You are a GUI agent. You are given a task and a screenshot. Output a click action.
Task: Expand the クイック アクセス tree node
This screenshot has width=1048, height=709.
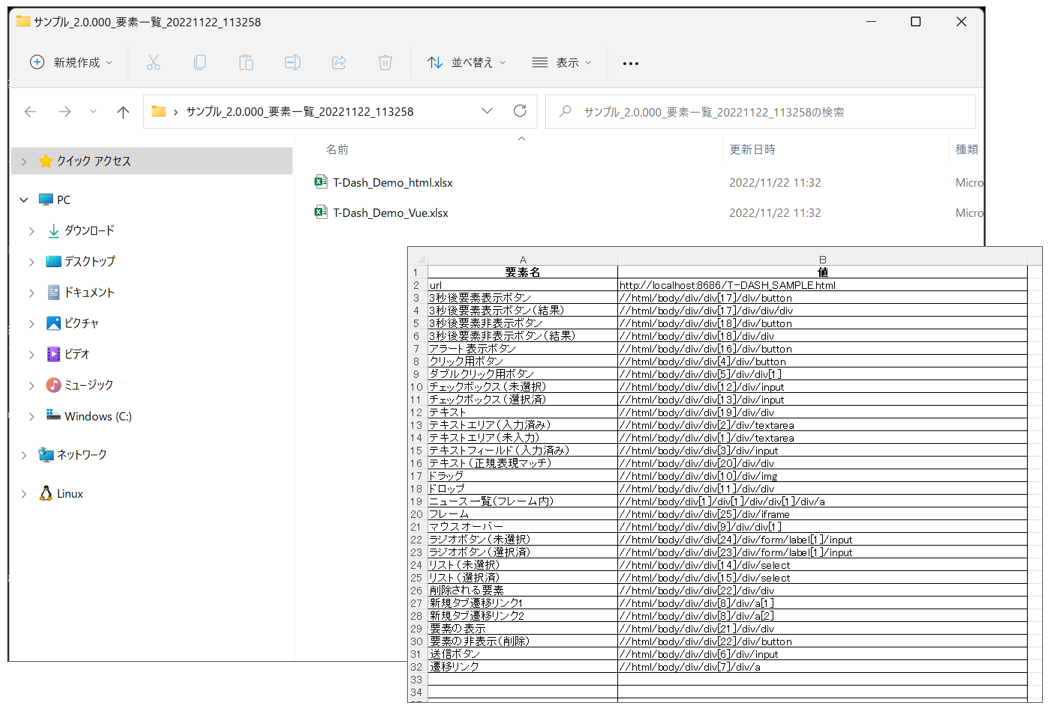24,161
